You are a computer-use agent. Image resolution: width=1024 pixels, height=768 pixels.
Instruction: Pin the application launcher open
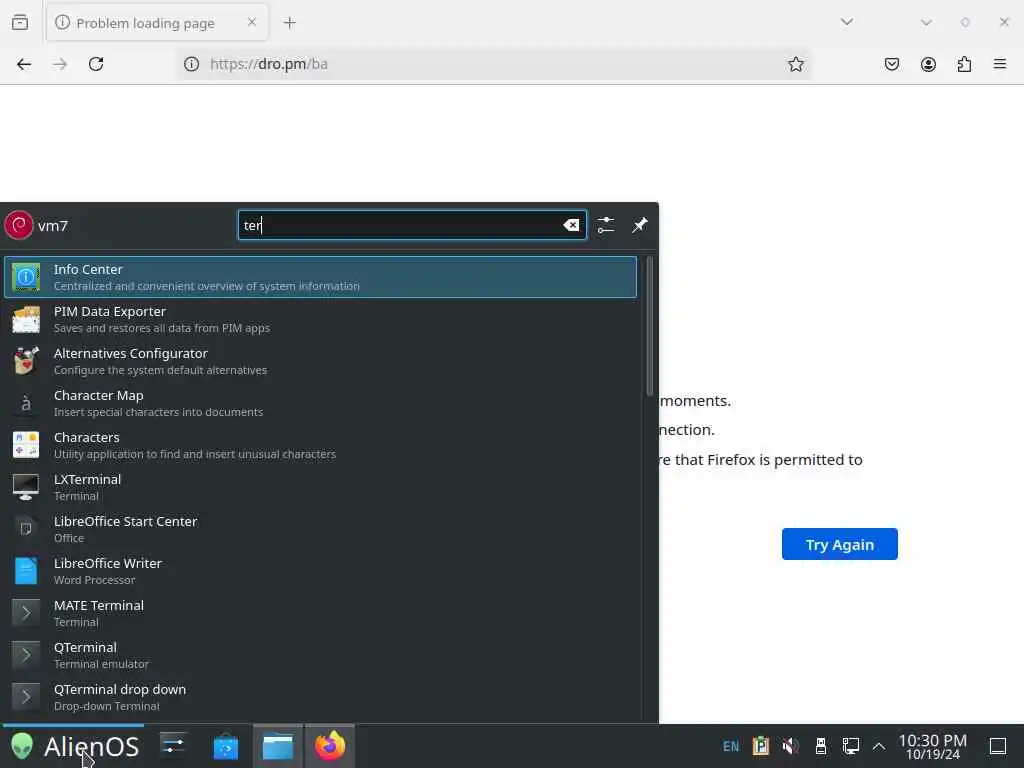coord(639,225)
